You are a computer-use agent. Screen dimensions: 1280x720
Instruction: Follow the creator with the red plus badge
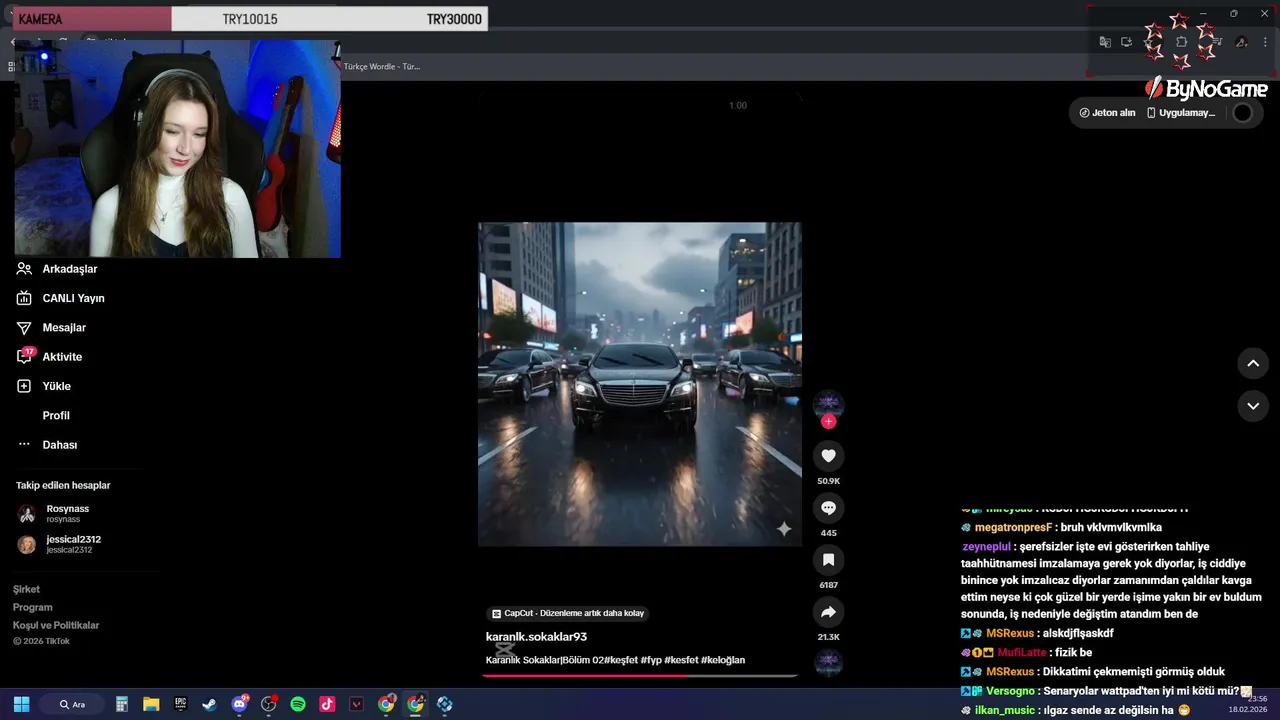tap(828, 422)
